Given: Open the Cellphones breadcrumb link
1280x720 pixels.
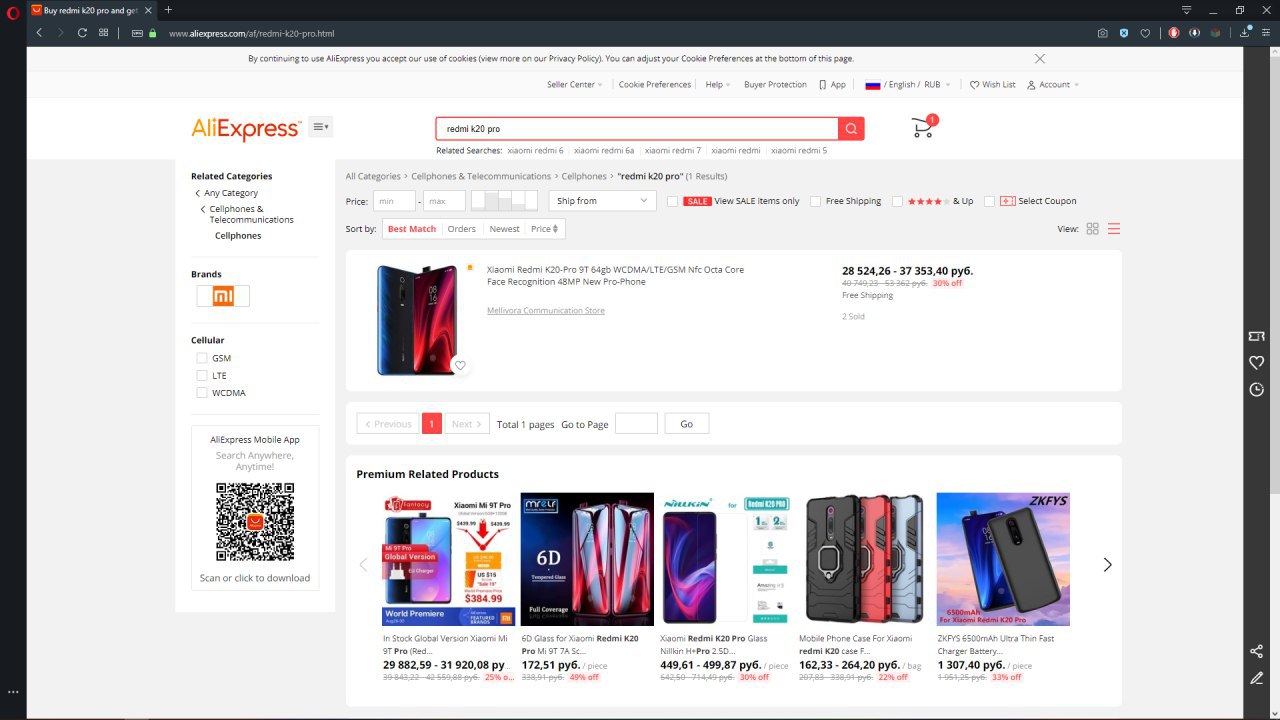Looking at the screenshot, I should (x=584, y=176).
